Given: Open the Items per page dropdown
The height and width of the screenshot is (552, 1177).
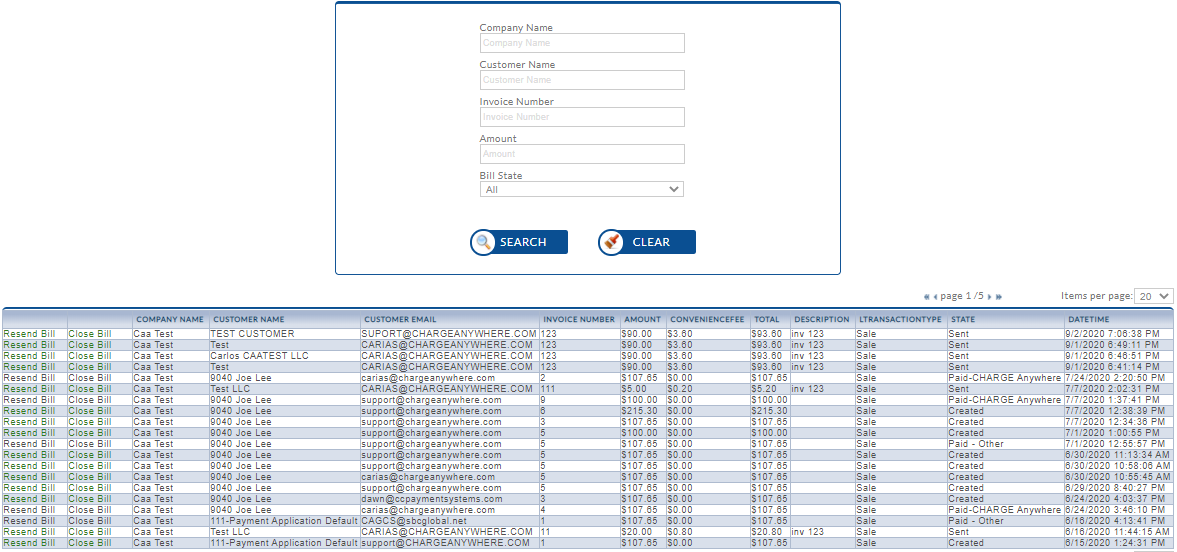Looking at the screenshot, I should tap(1153, 296).
